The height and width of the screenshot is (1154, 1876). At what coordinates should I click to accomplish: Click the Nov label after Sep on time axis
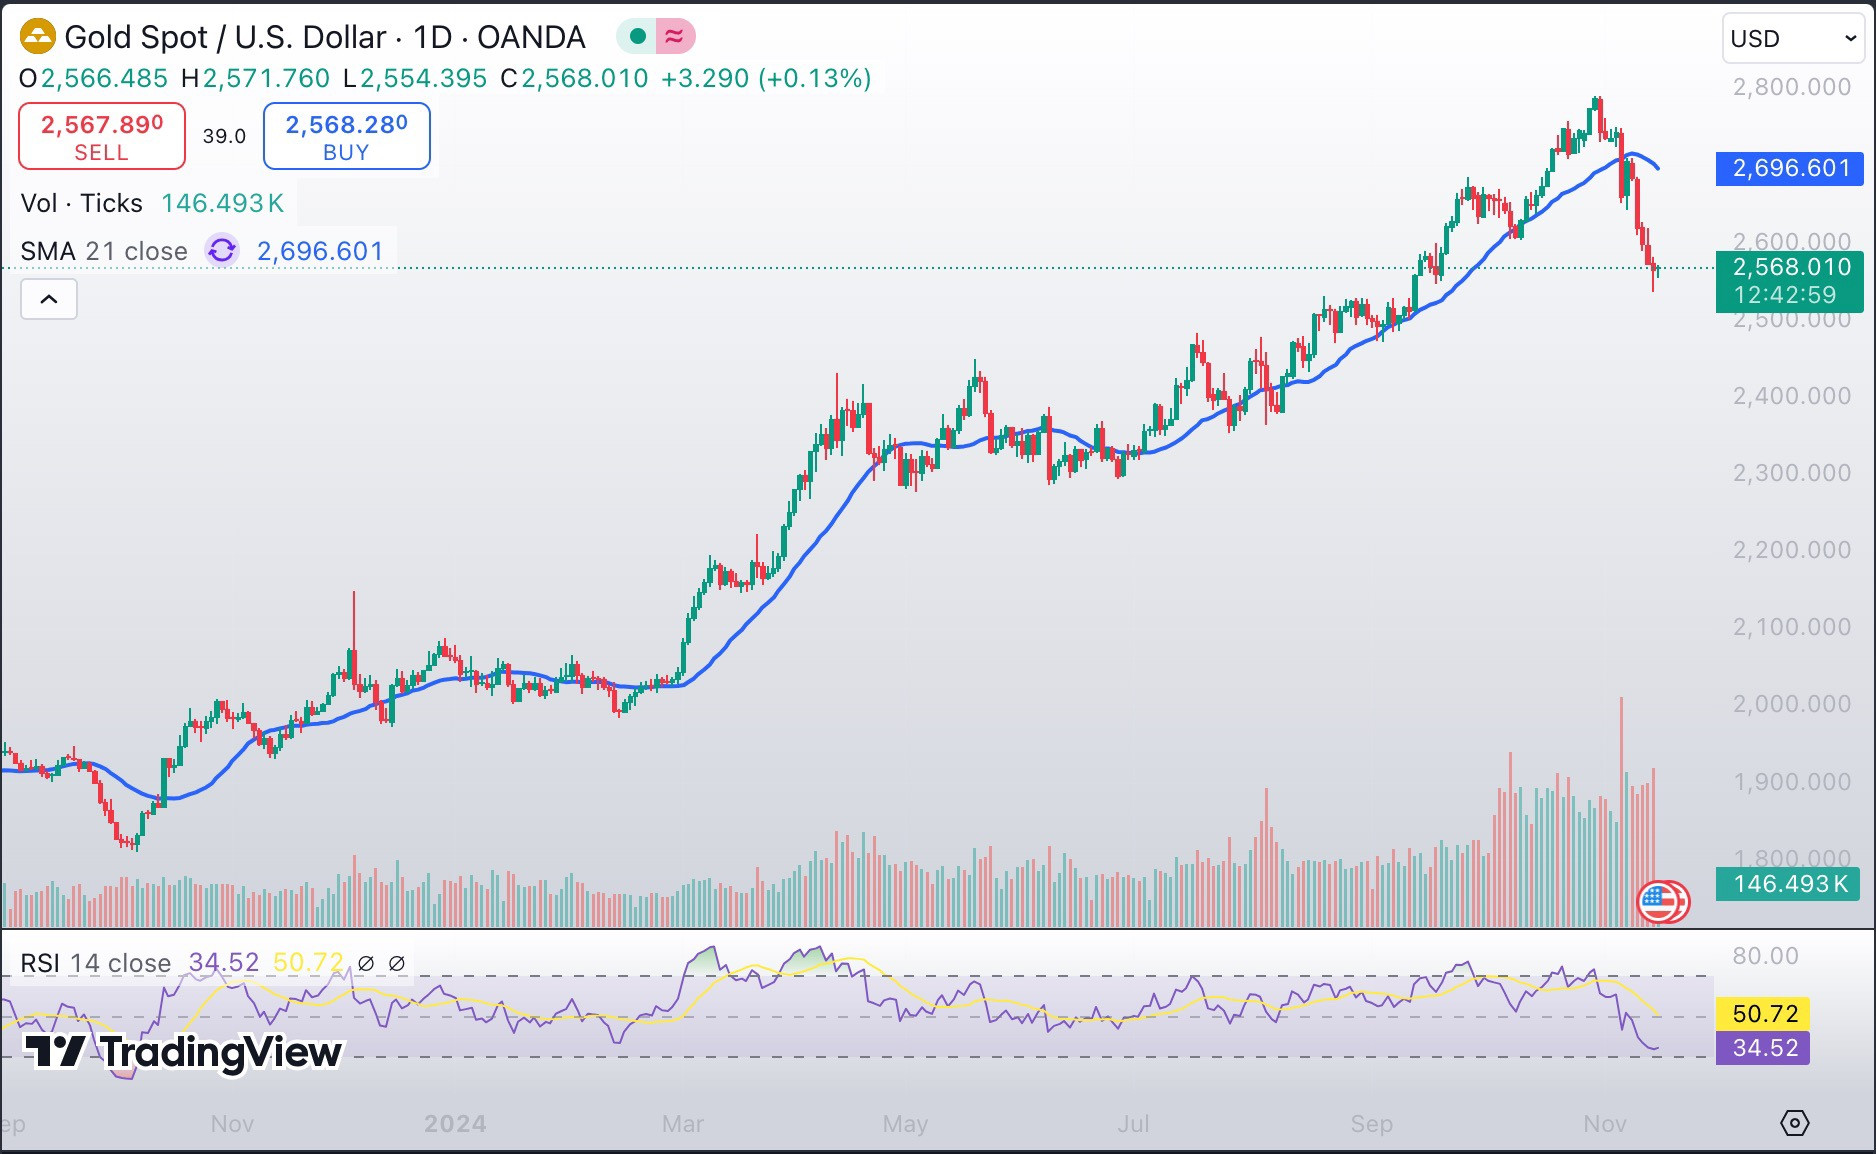point(1605,1124)
